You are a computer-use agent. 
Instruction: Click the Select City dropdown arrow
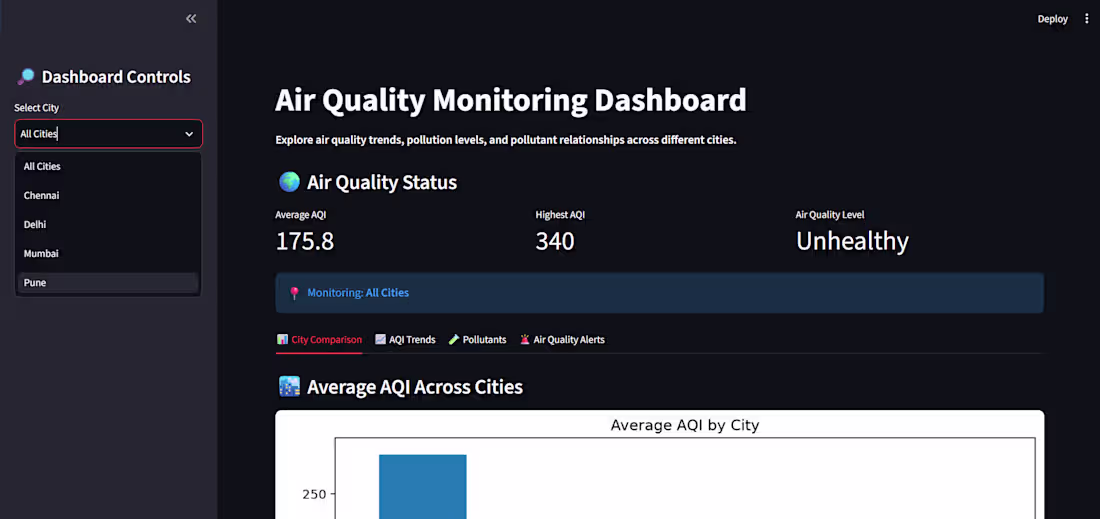[189, 133]
